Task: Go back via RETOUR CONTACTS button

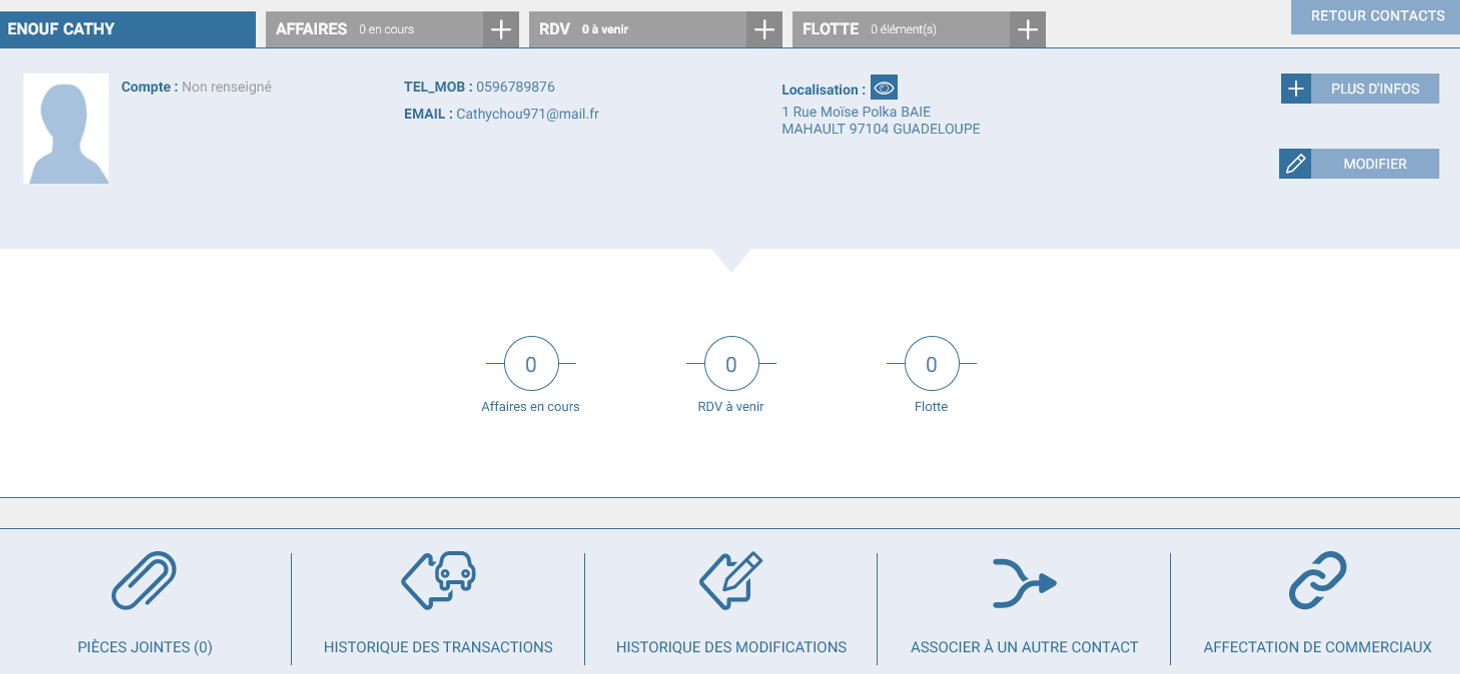Action: [x=1376, y=17]
